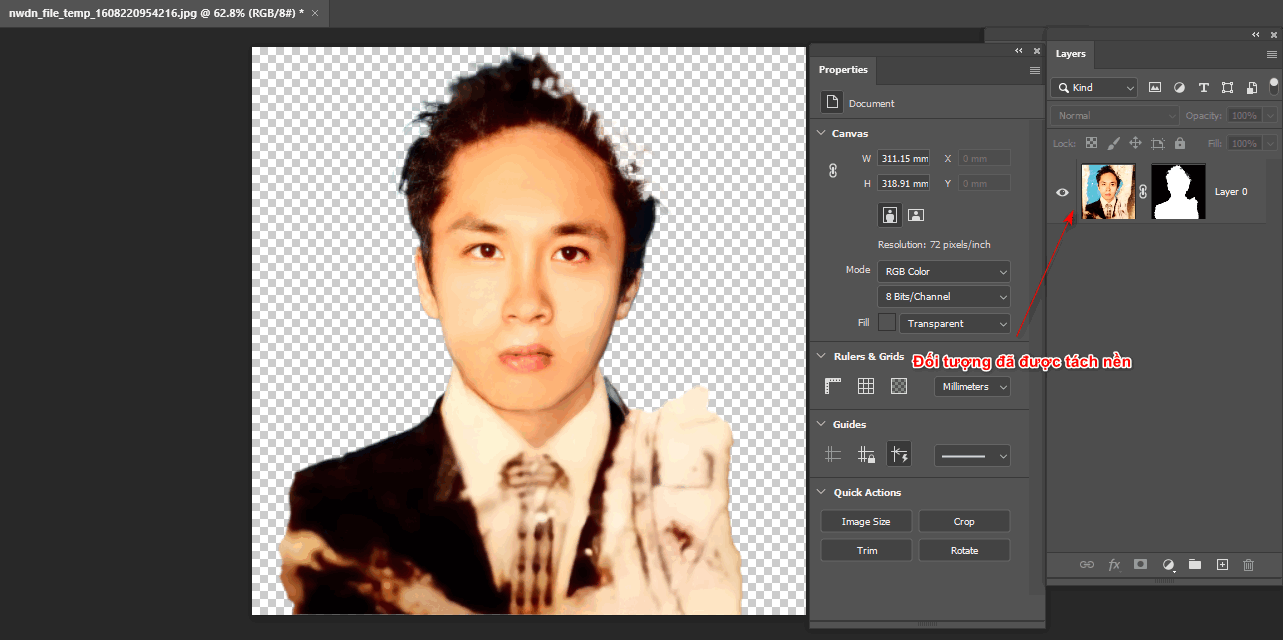
Task: Create a new group folder
Action: [1194, 565]
